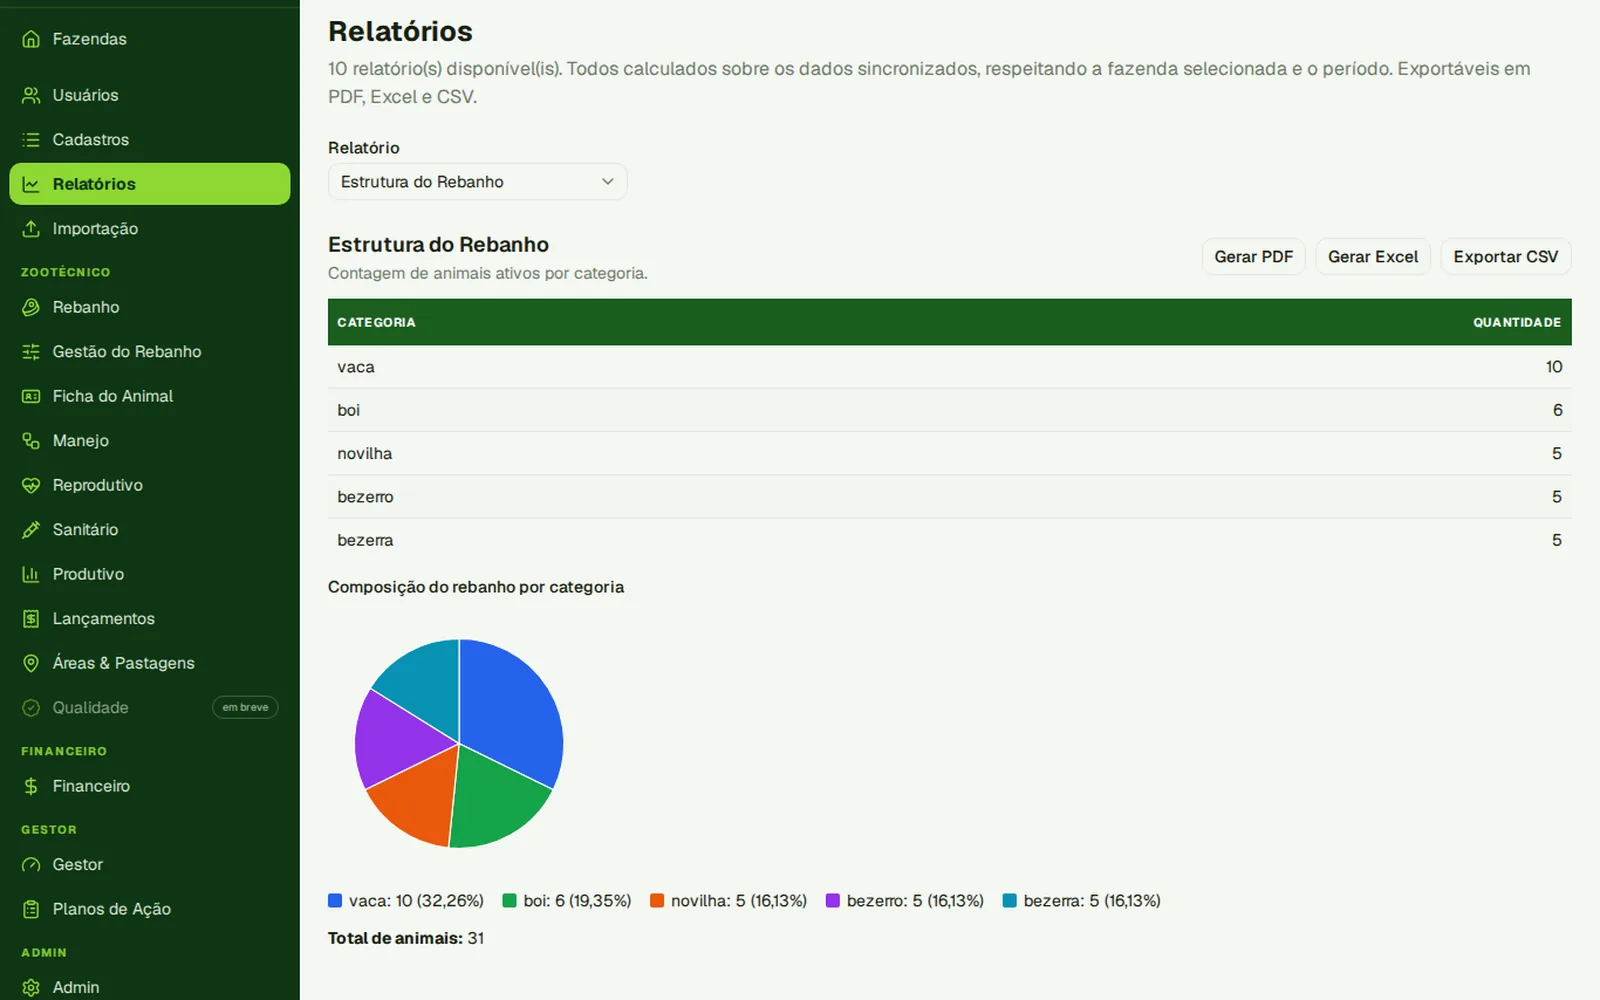Go to the Usuários menu item
The height and width of the screenshot is (1000, 1600).
coord(150,95)
